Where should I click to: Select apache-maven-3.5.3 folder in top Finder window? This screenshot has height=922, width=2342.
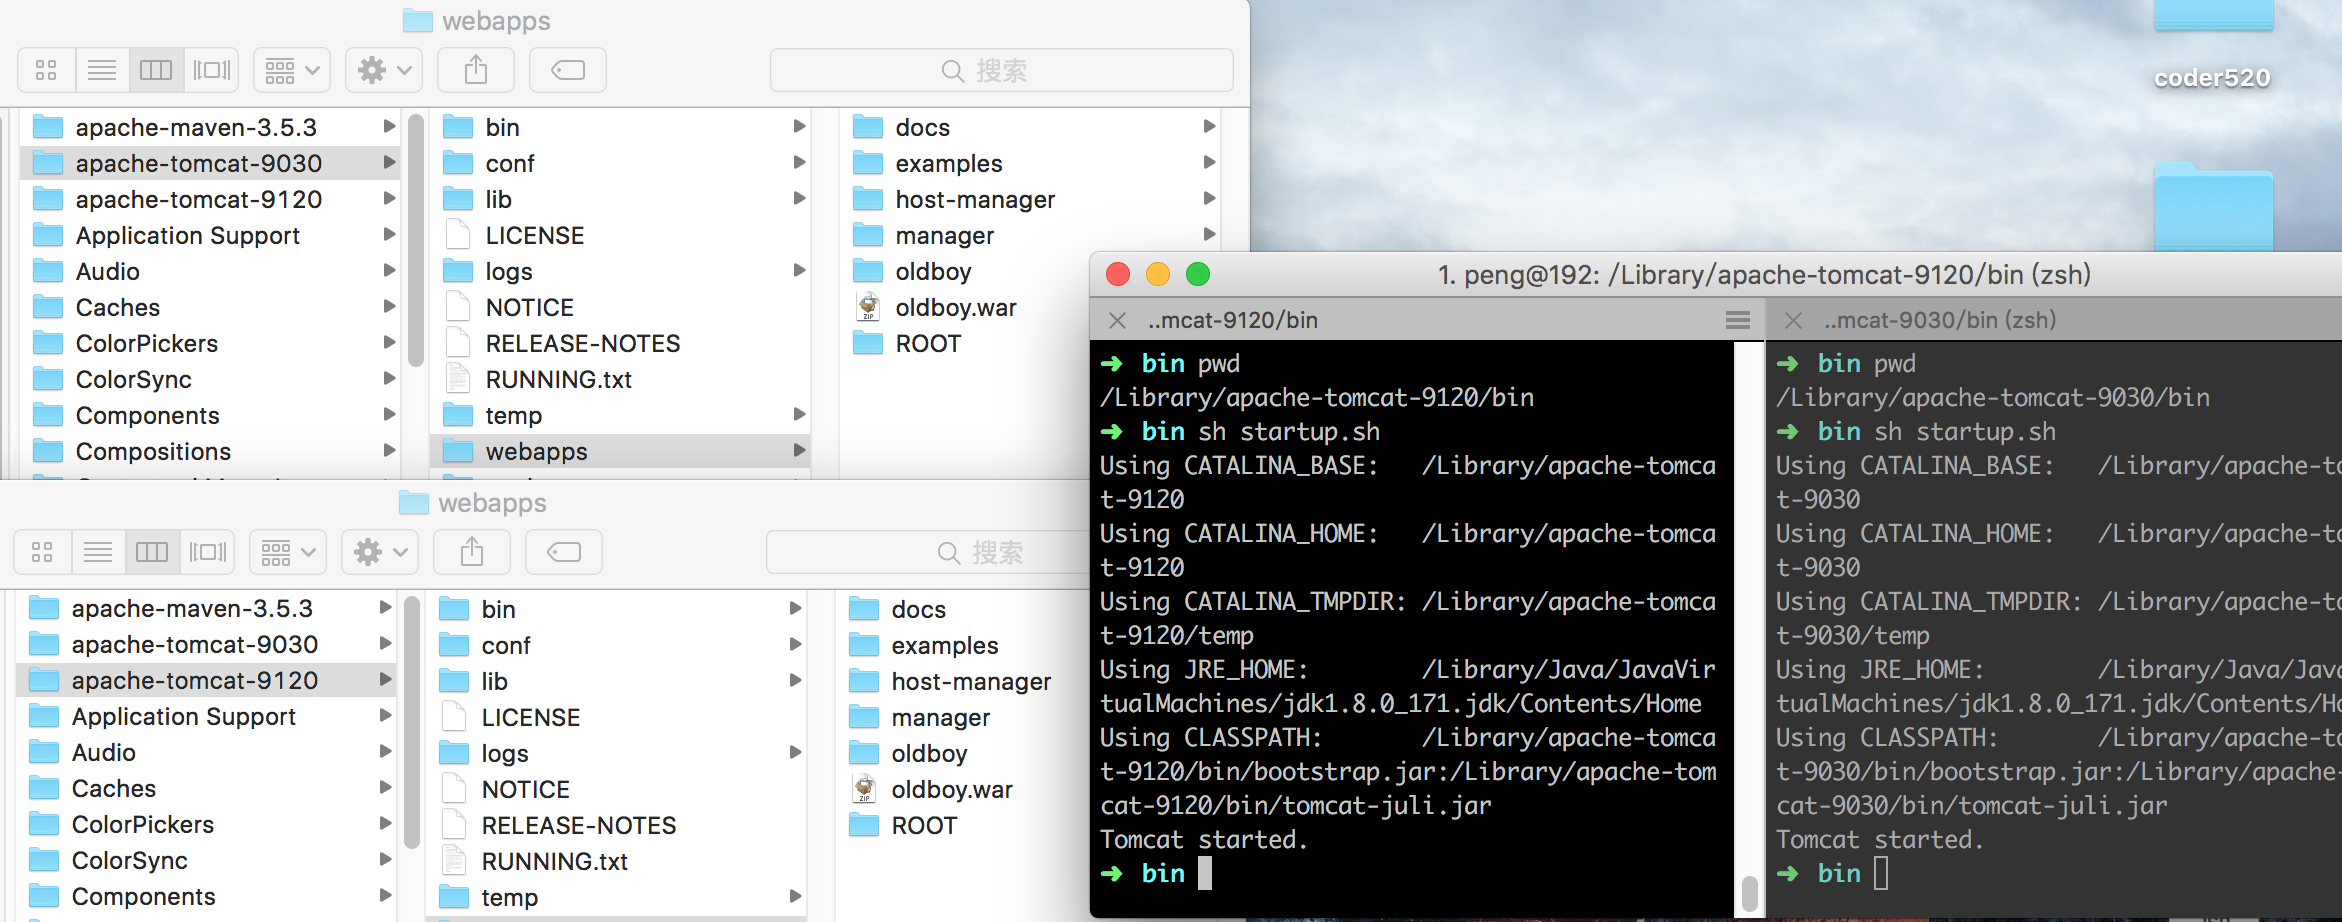(x=210, y=127)
